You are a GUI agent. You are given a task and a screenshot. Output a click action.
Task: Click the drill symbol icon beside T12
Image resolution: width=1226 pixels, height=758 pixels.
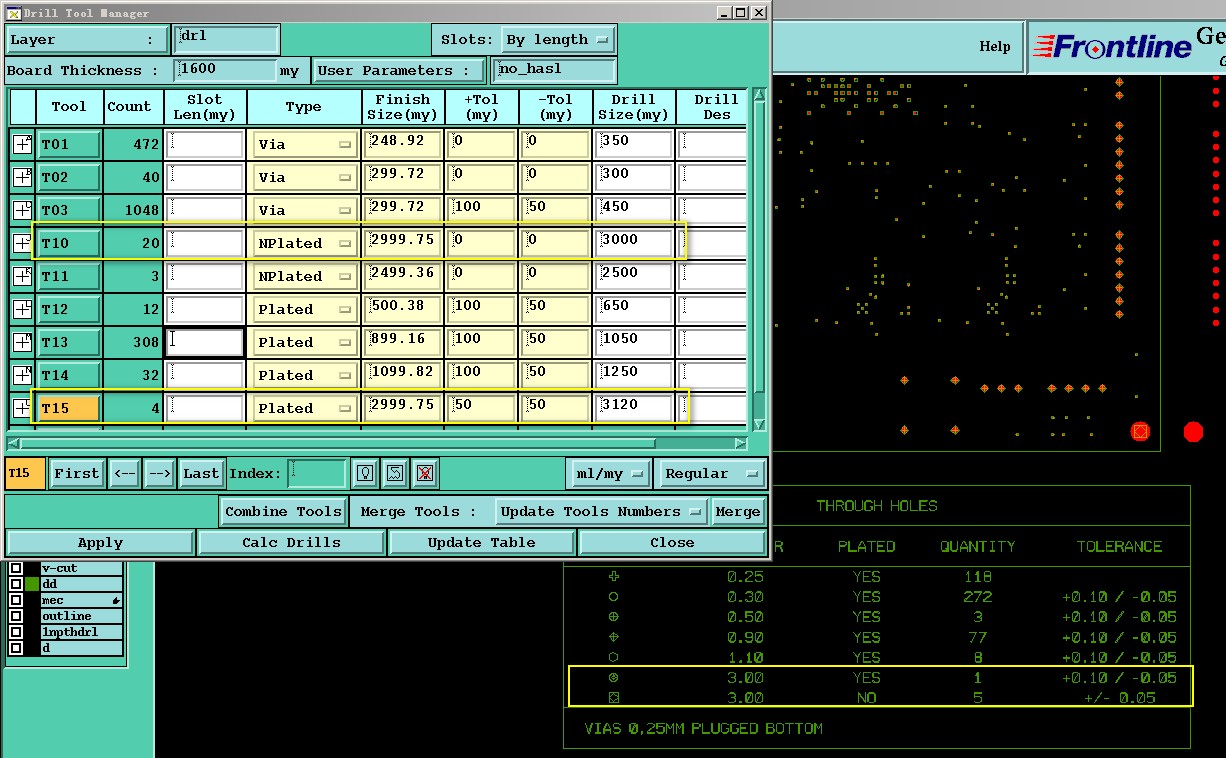point(22,309)
